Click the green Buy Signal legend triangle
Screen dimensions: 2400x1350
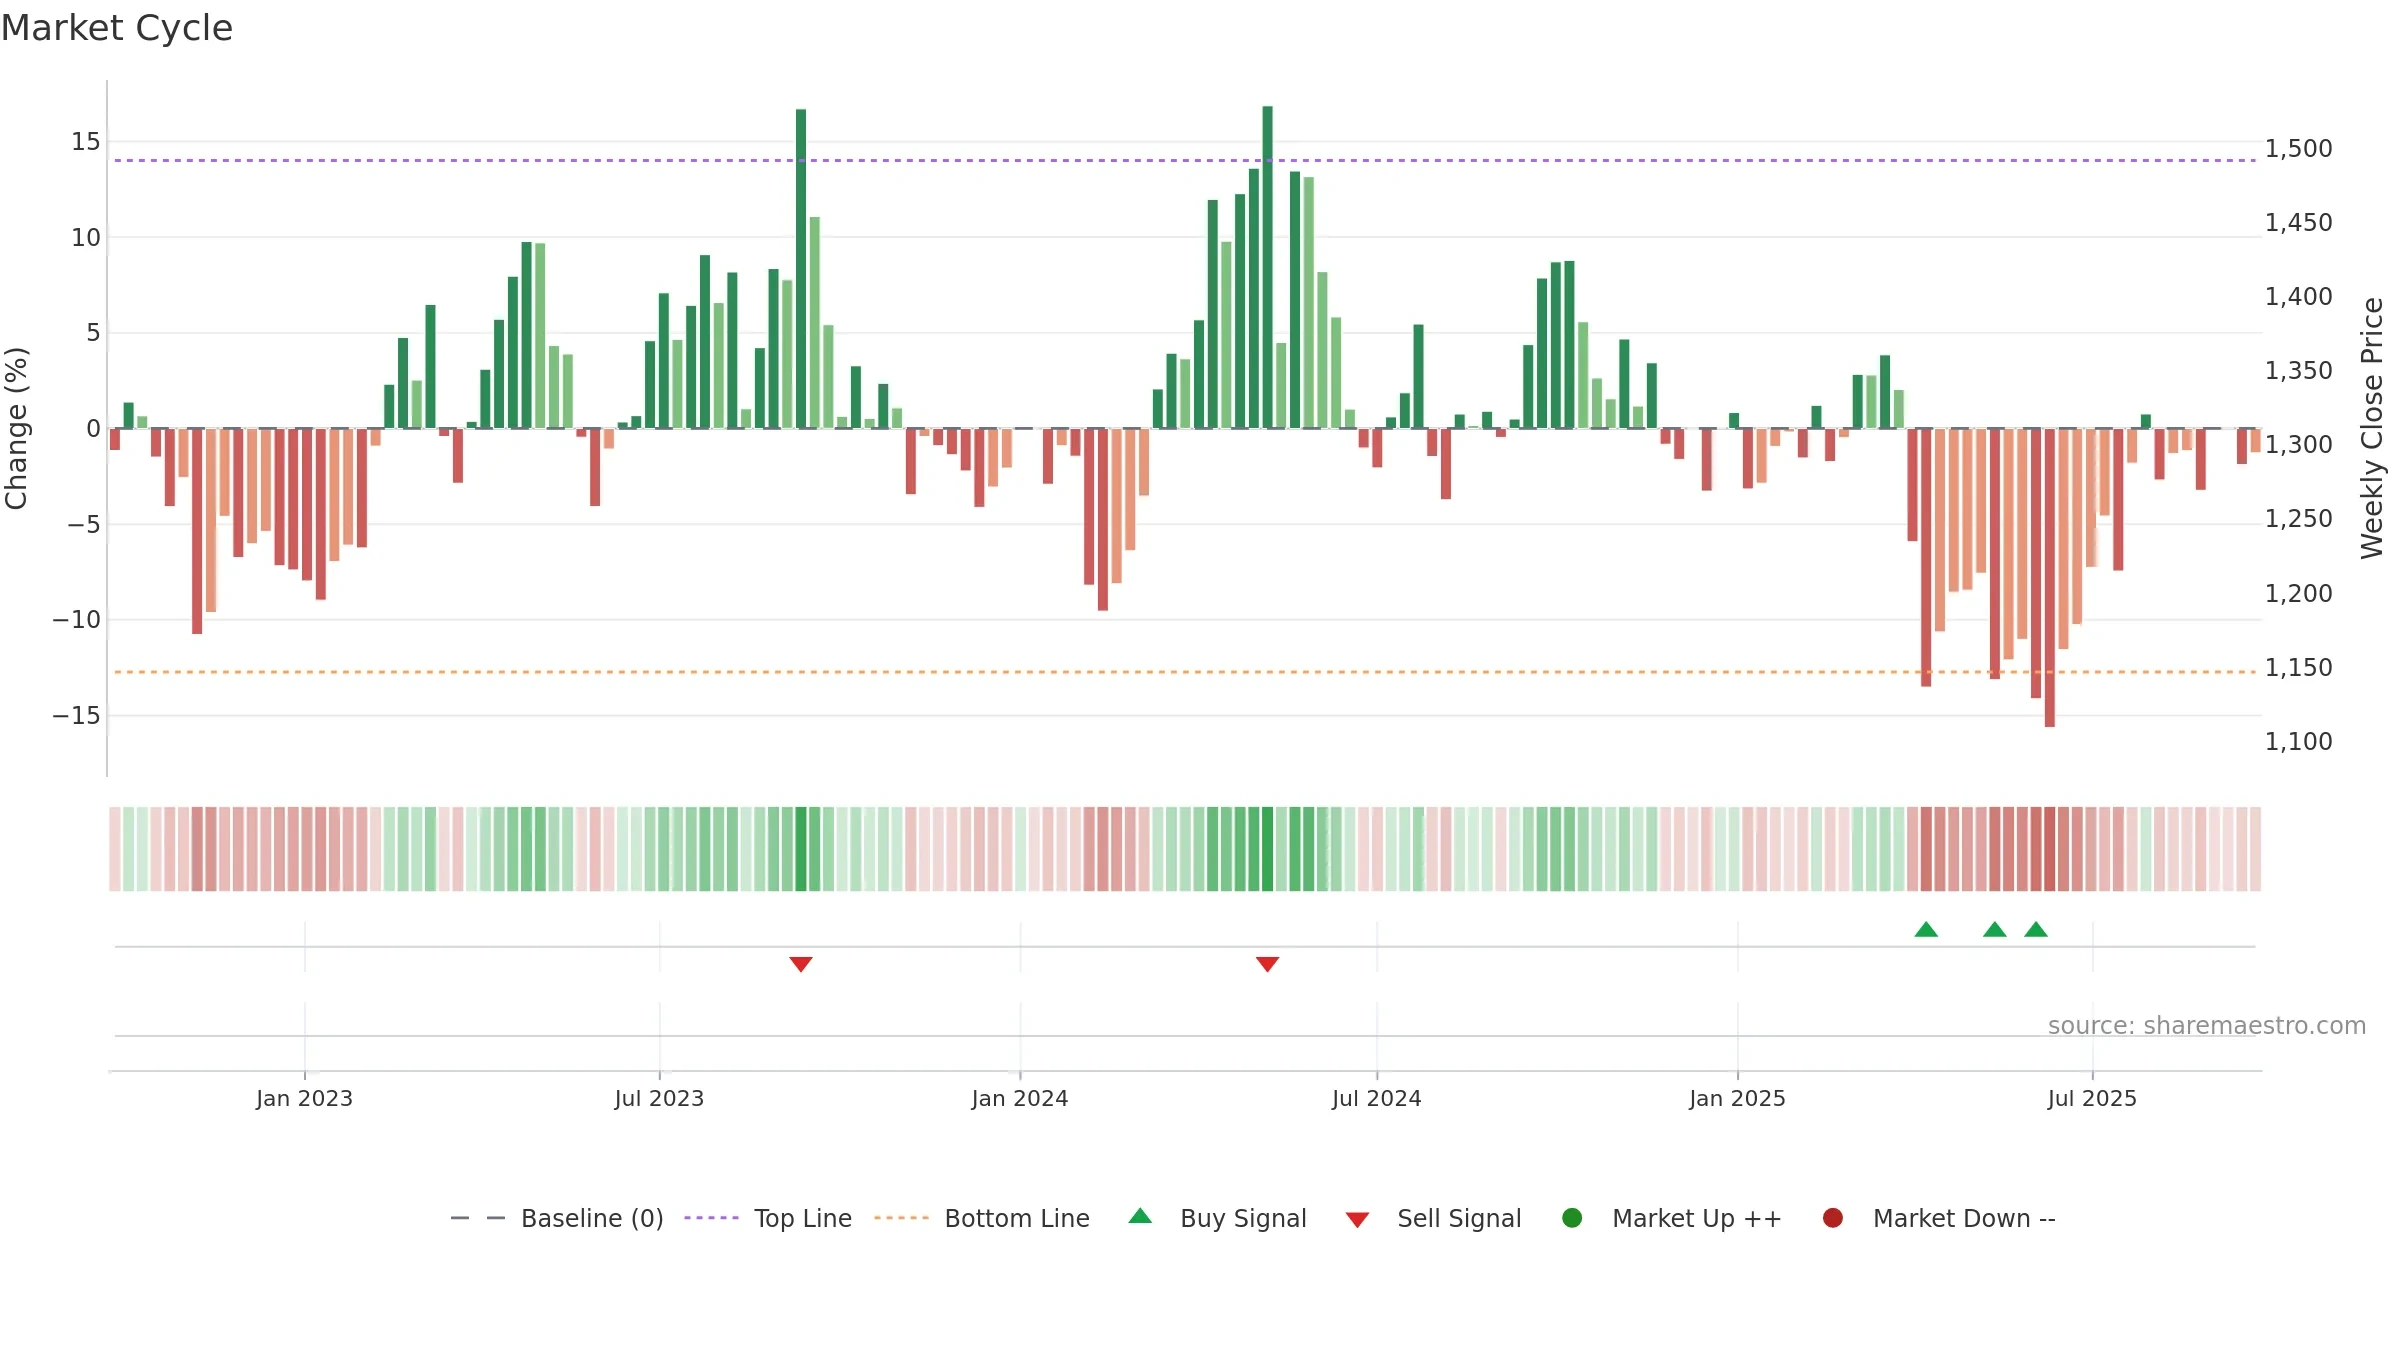coord(1140,1216)
